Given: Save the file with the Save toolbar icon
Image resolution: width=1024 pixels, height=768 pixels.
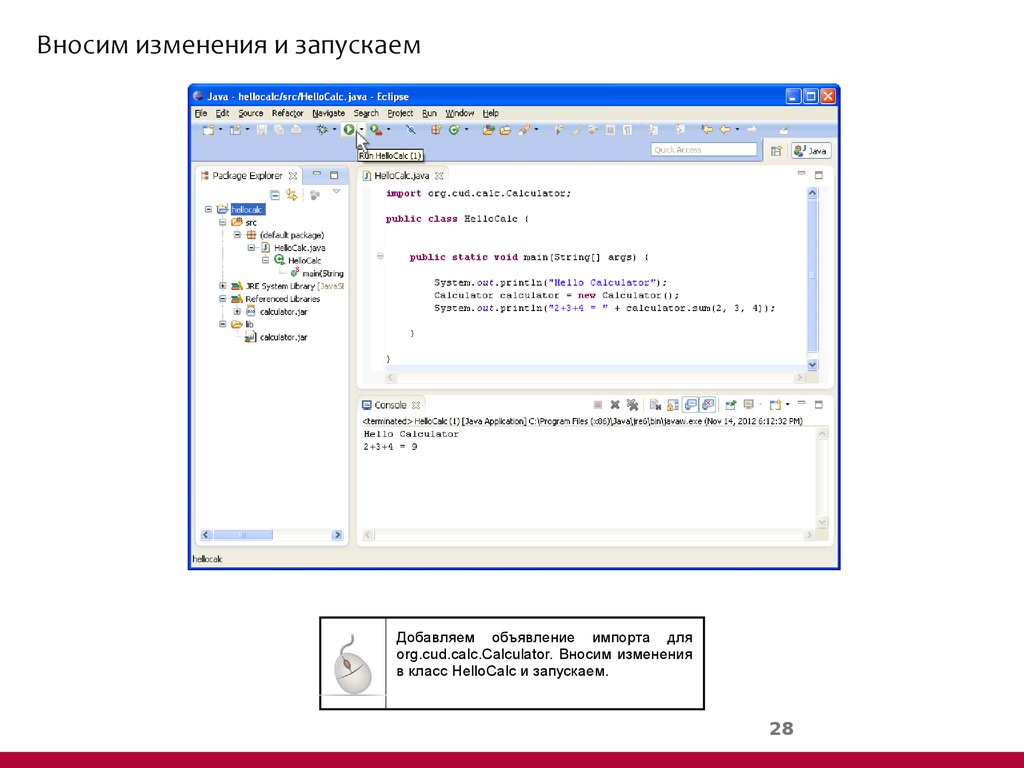Looking at the screenshot, I should click(x=261, y=130).
